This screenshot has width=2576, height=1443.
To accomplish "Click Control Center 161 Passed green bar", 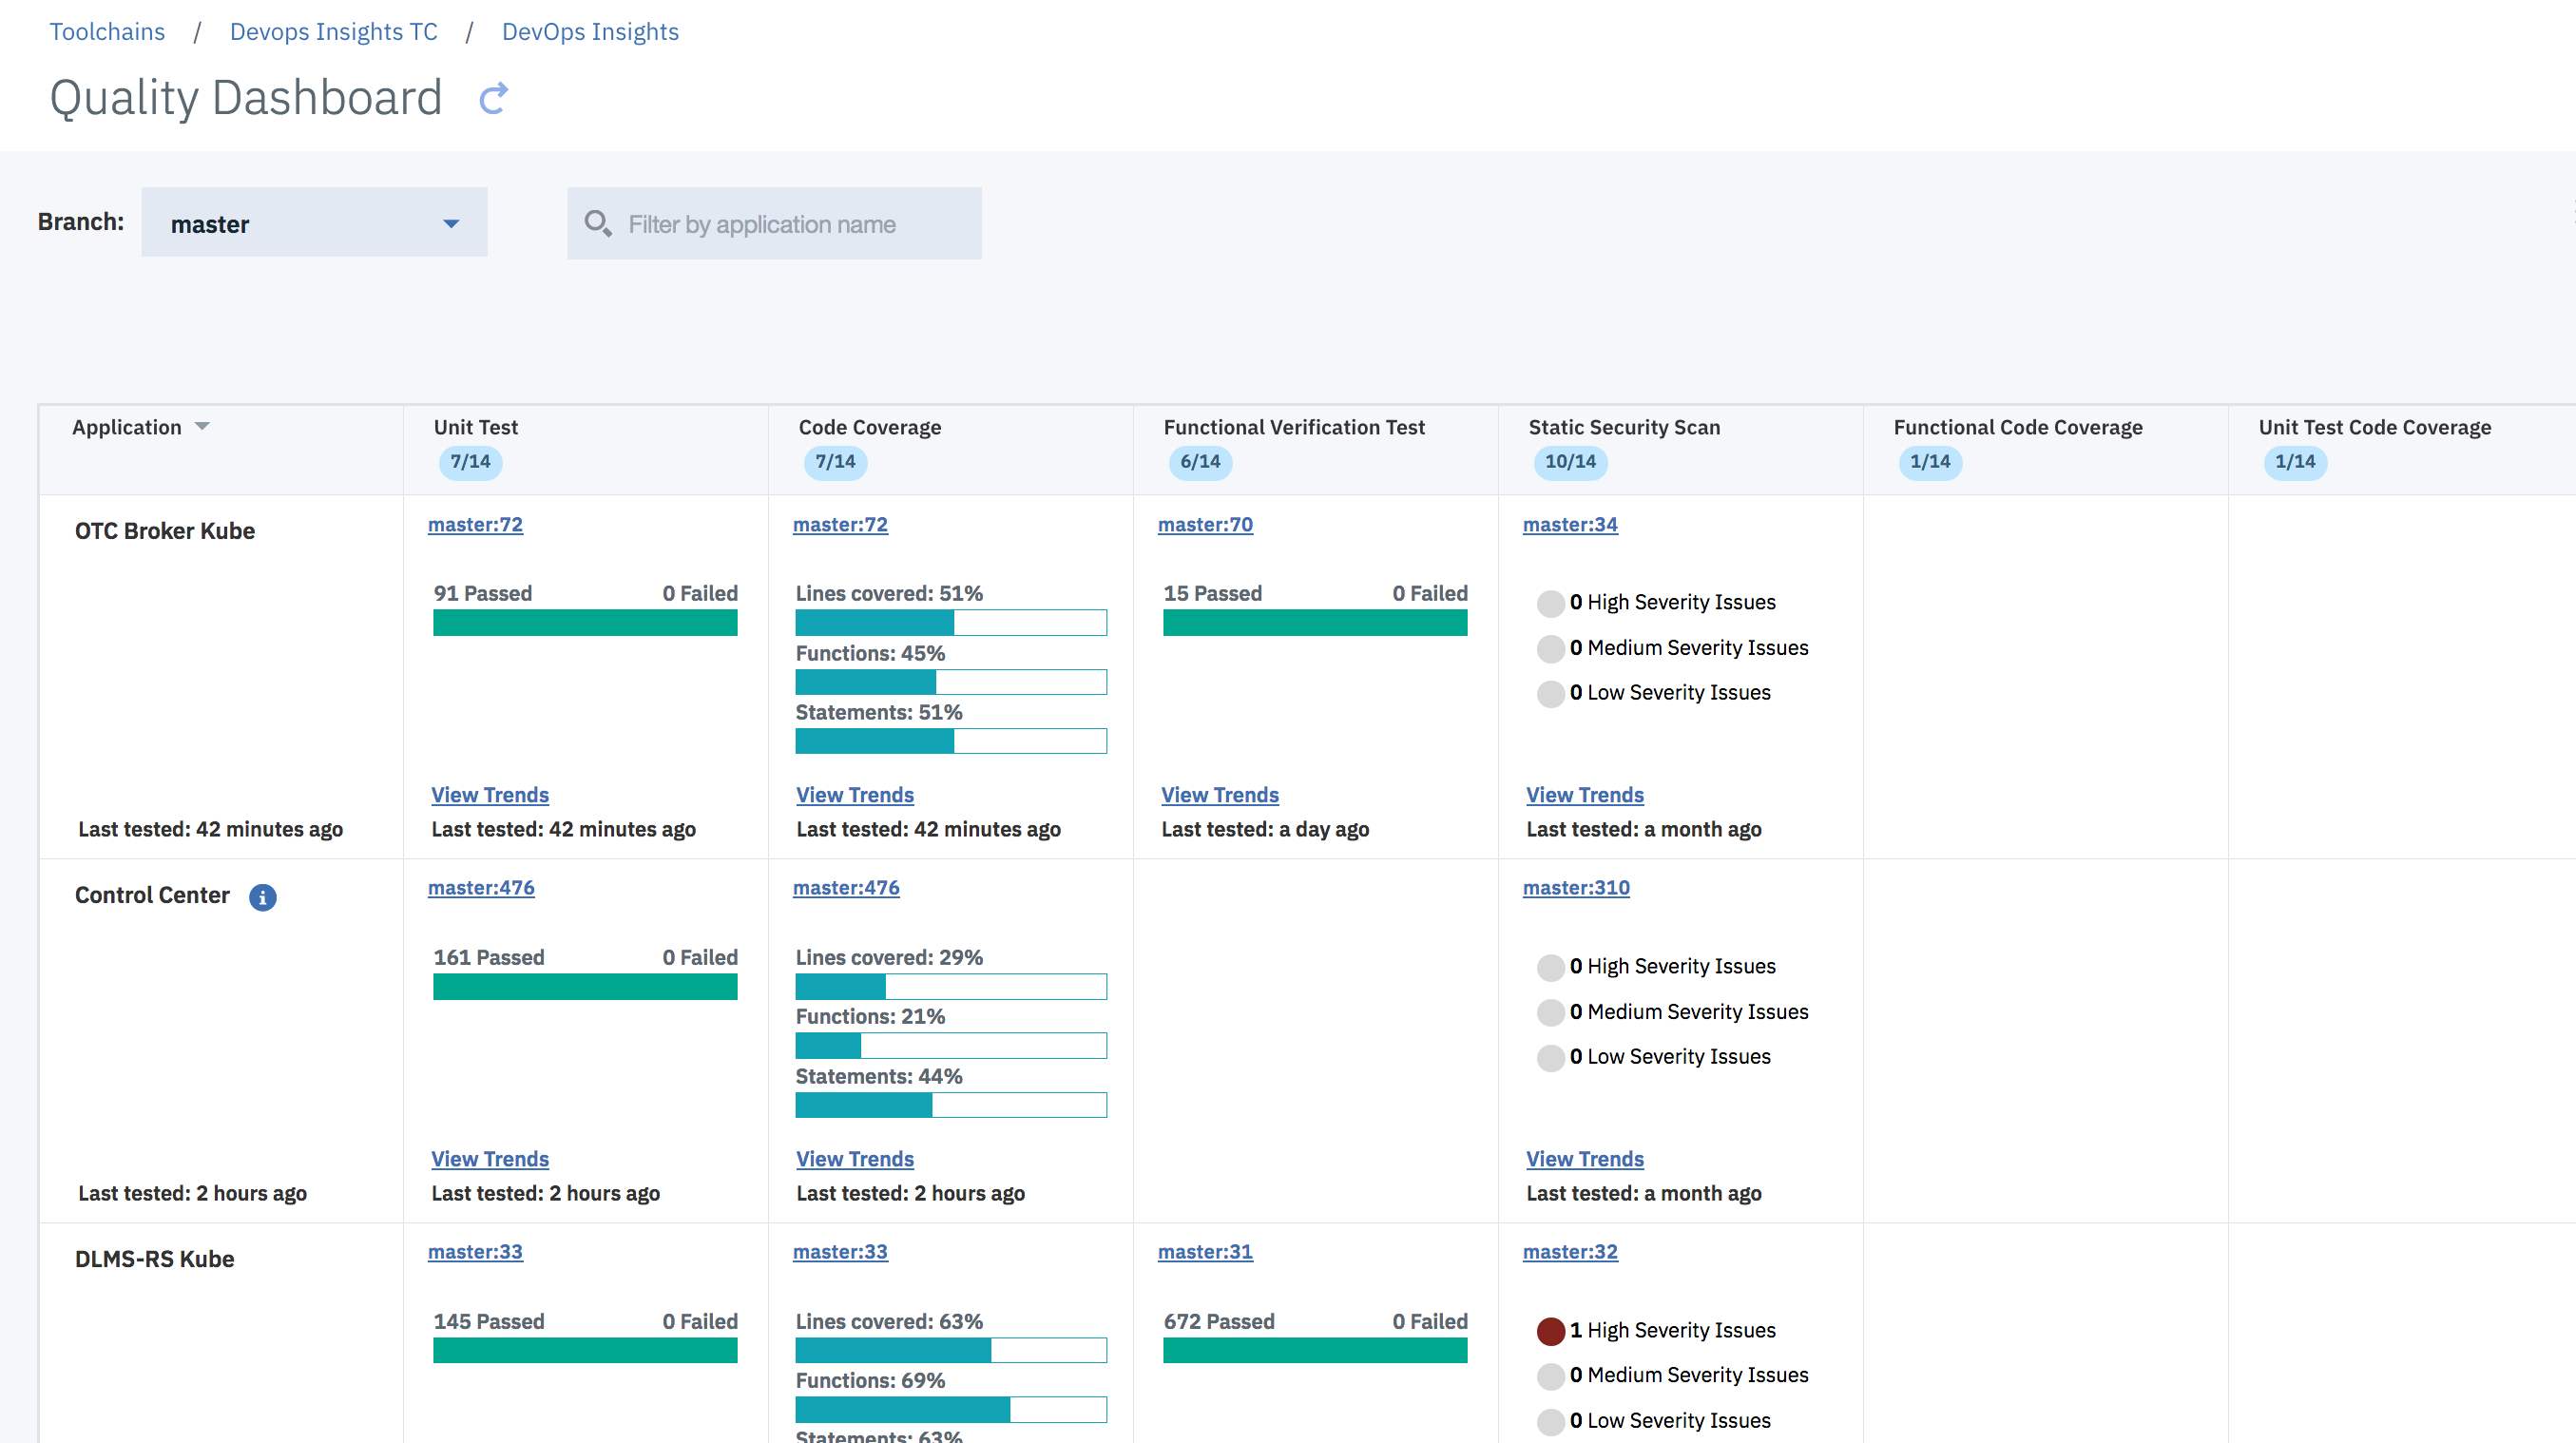I will [585, 987].
